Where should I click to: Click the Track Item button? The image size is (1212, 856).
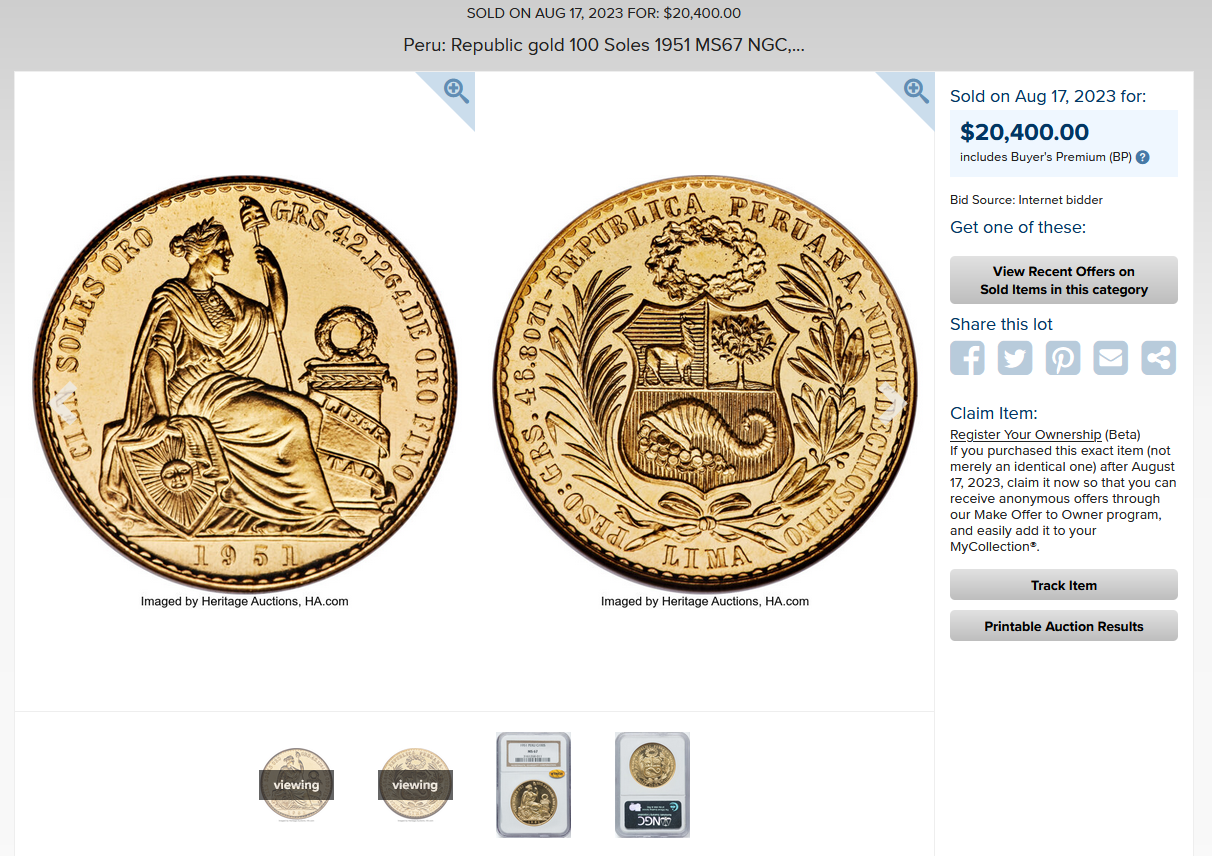pyautogui.click(x=1064, y=585)
